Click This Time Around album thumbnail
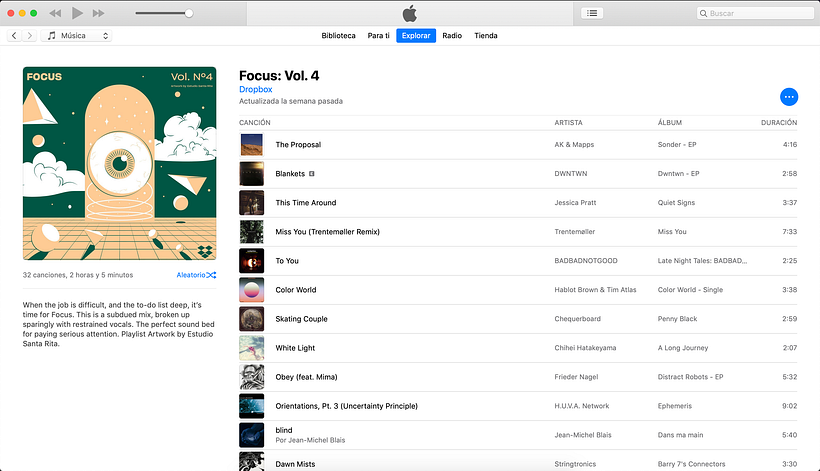This screenshot has height=471, width=820. 252,203
